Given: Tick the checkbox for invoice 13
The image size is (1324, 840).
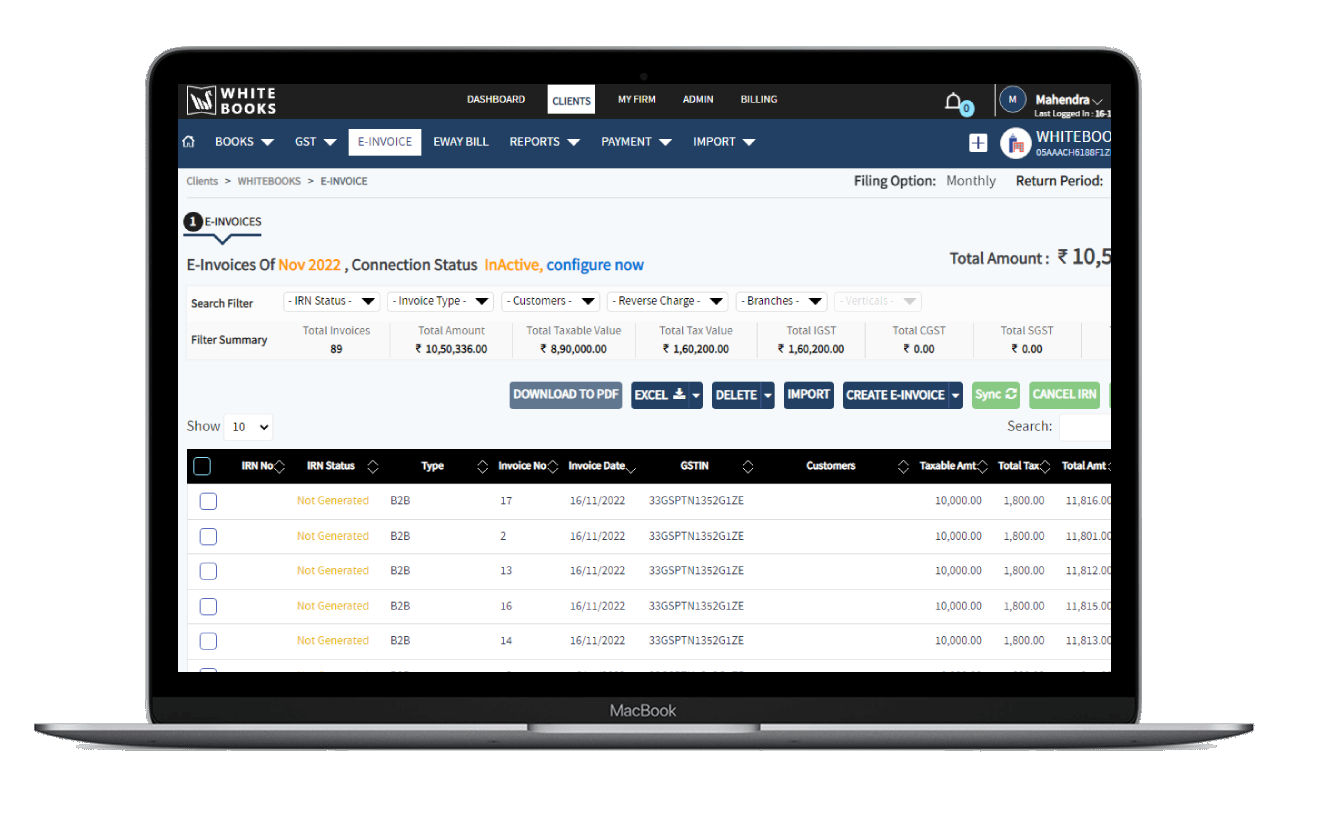Looking at the screenshot, I should [208, 571].
